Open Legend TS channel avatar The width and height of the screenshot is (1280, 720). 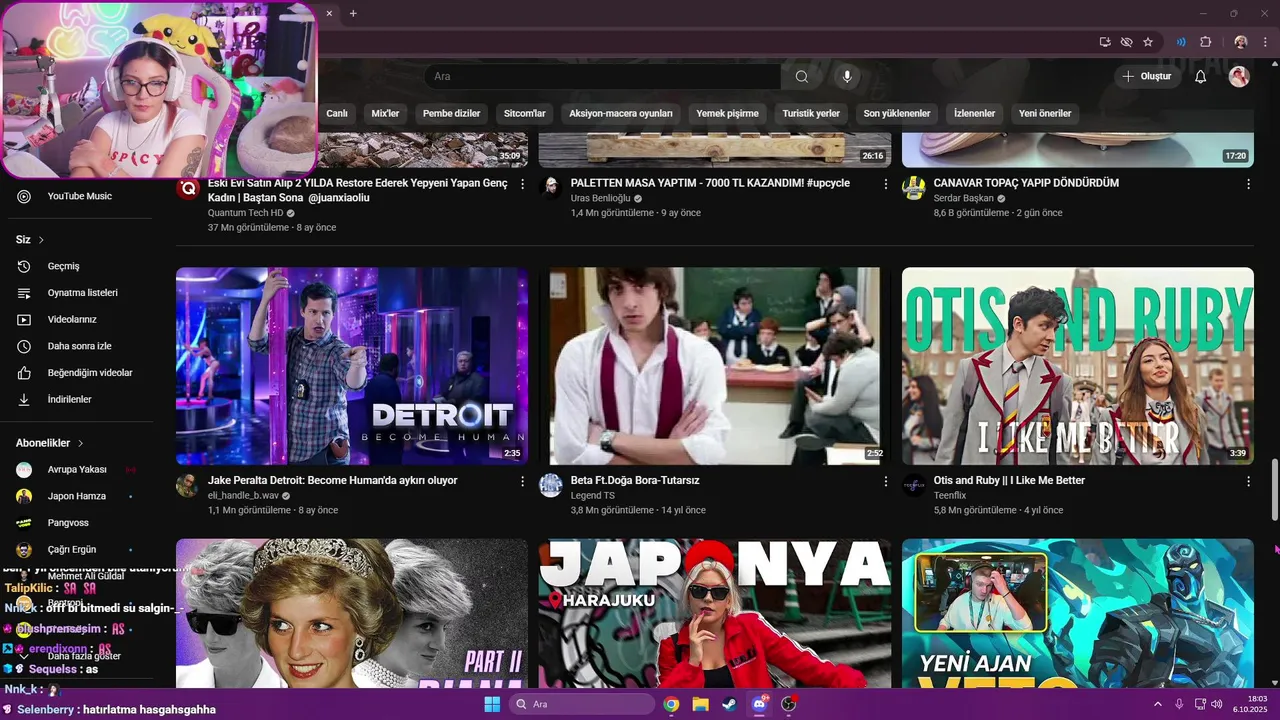coord(551,486)
